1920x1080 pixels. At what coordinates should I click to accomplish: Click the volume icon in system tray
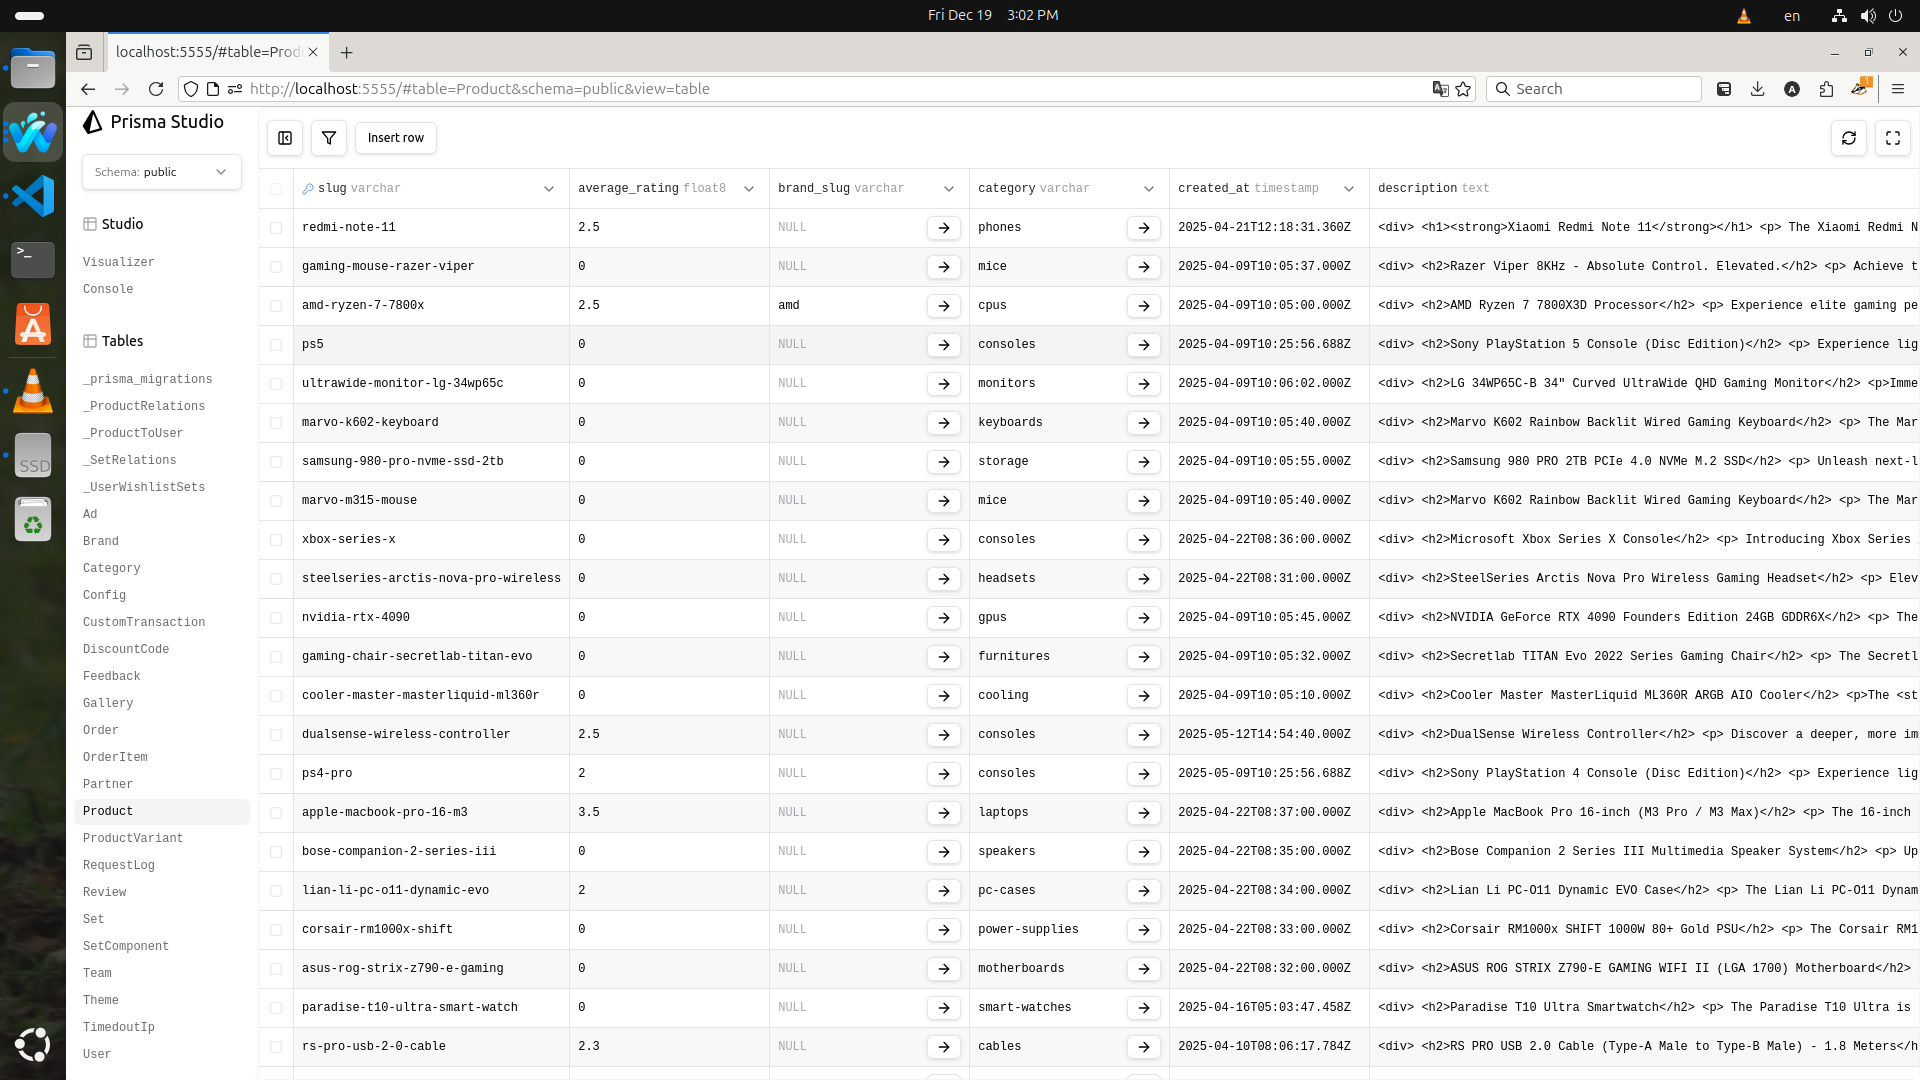1867,15
